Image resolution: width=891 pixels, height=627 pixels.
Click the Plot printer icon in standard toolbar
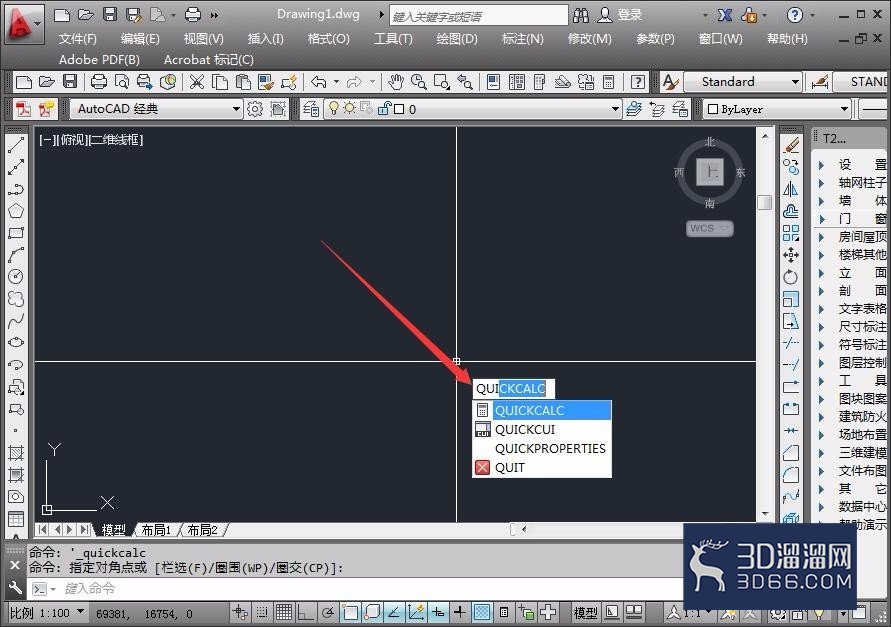(x=99, y=82)
